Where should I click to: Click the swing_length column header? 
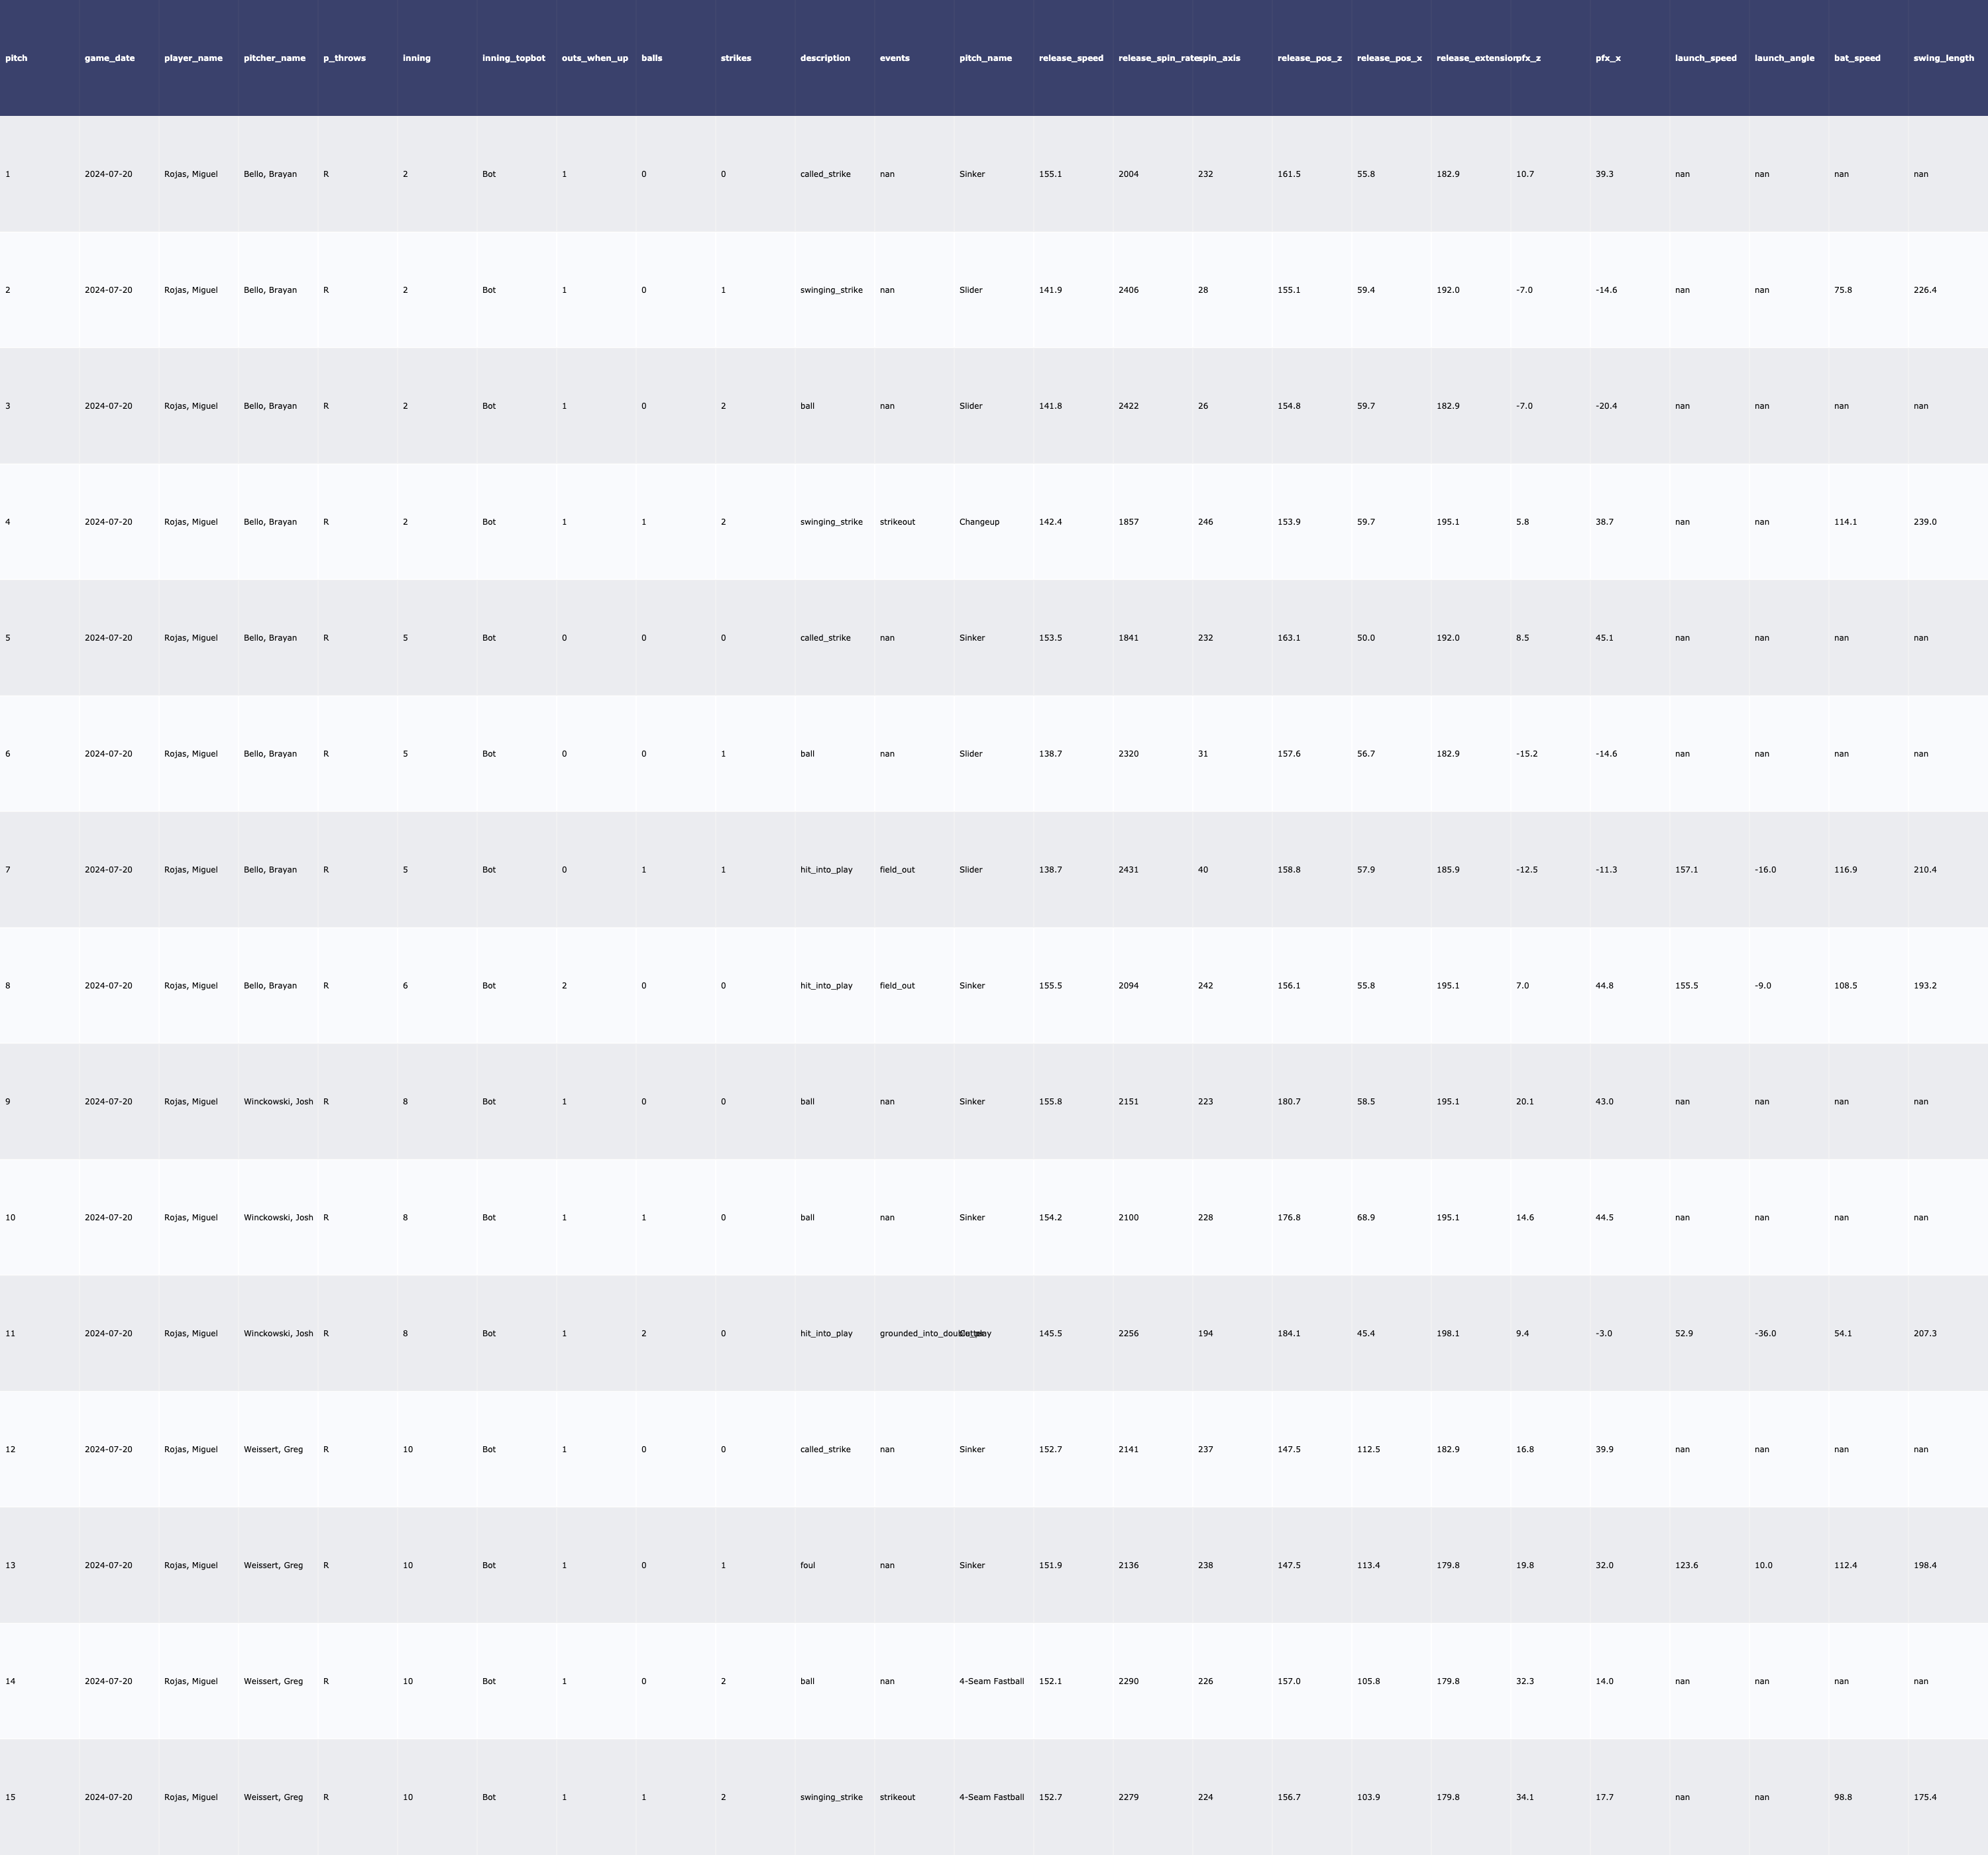1943,58
